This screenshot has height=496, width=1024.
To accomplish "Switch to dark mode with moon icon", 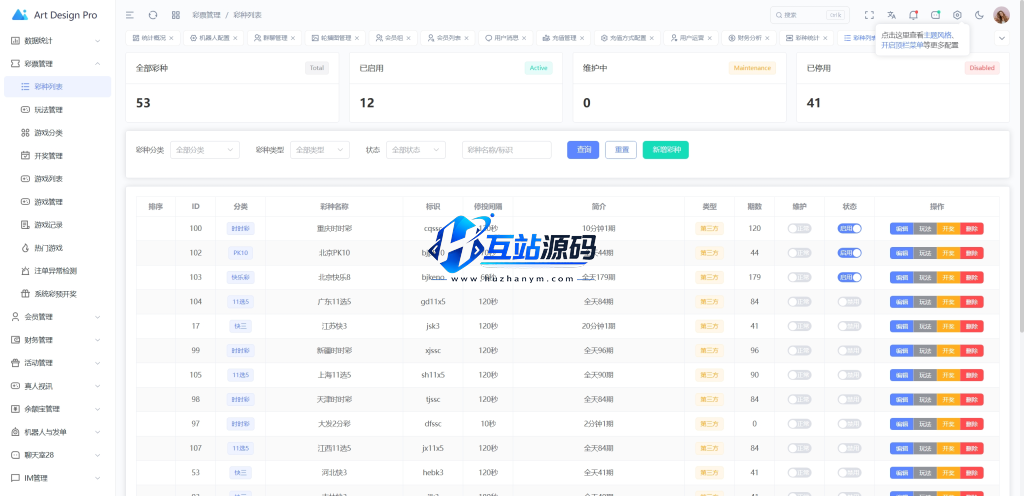I will point(979,15).
